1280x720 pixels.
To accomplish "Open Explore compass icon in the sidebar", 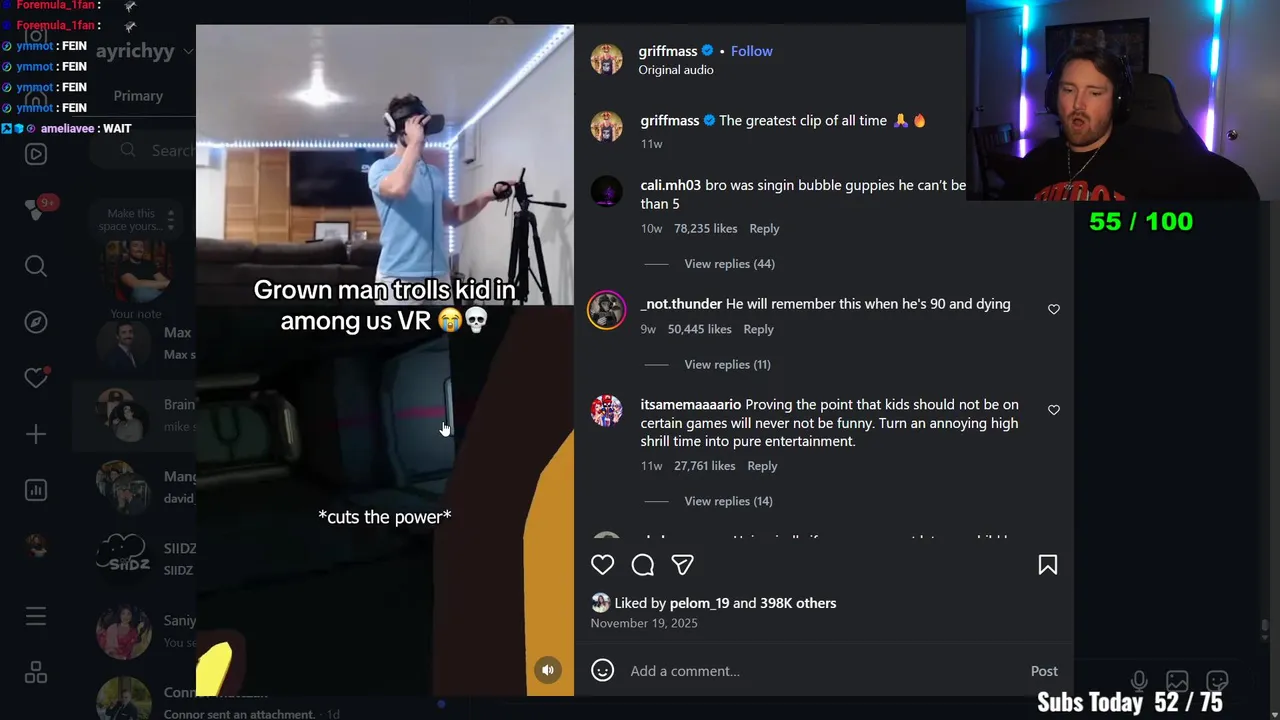I will tap(36, 322).
